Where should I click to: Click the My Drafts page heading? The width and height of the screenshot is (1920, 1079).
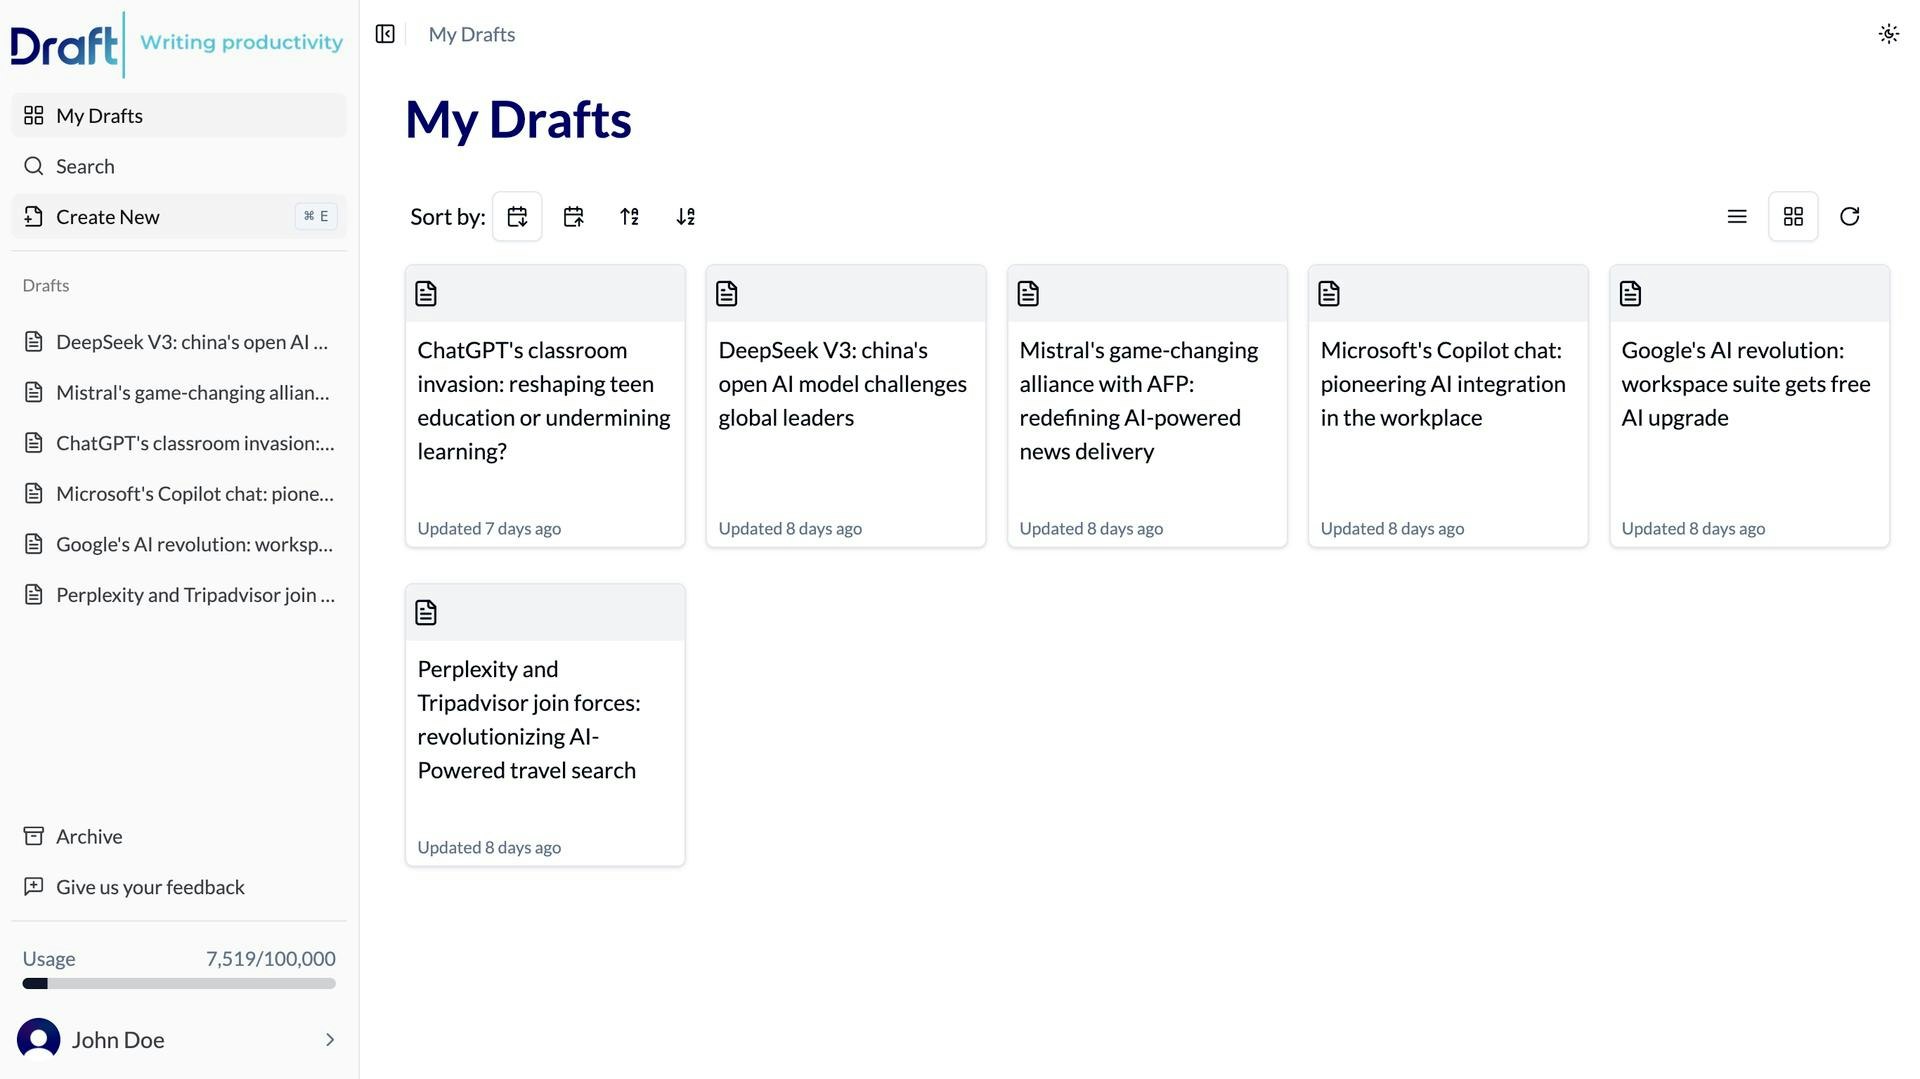pos(518,119)
